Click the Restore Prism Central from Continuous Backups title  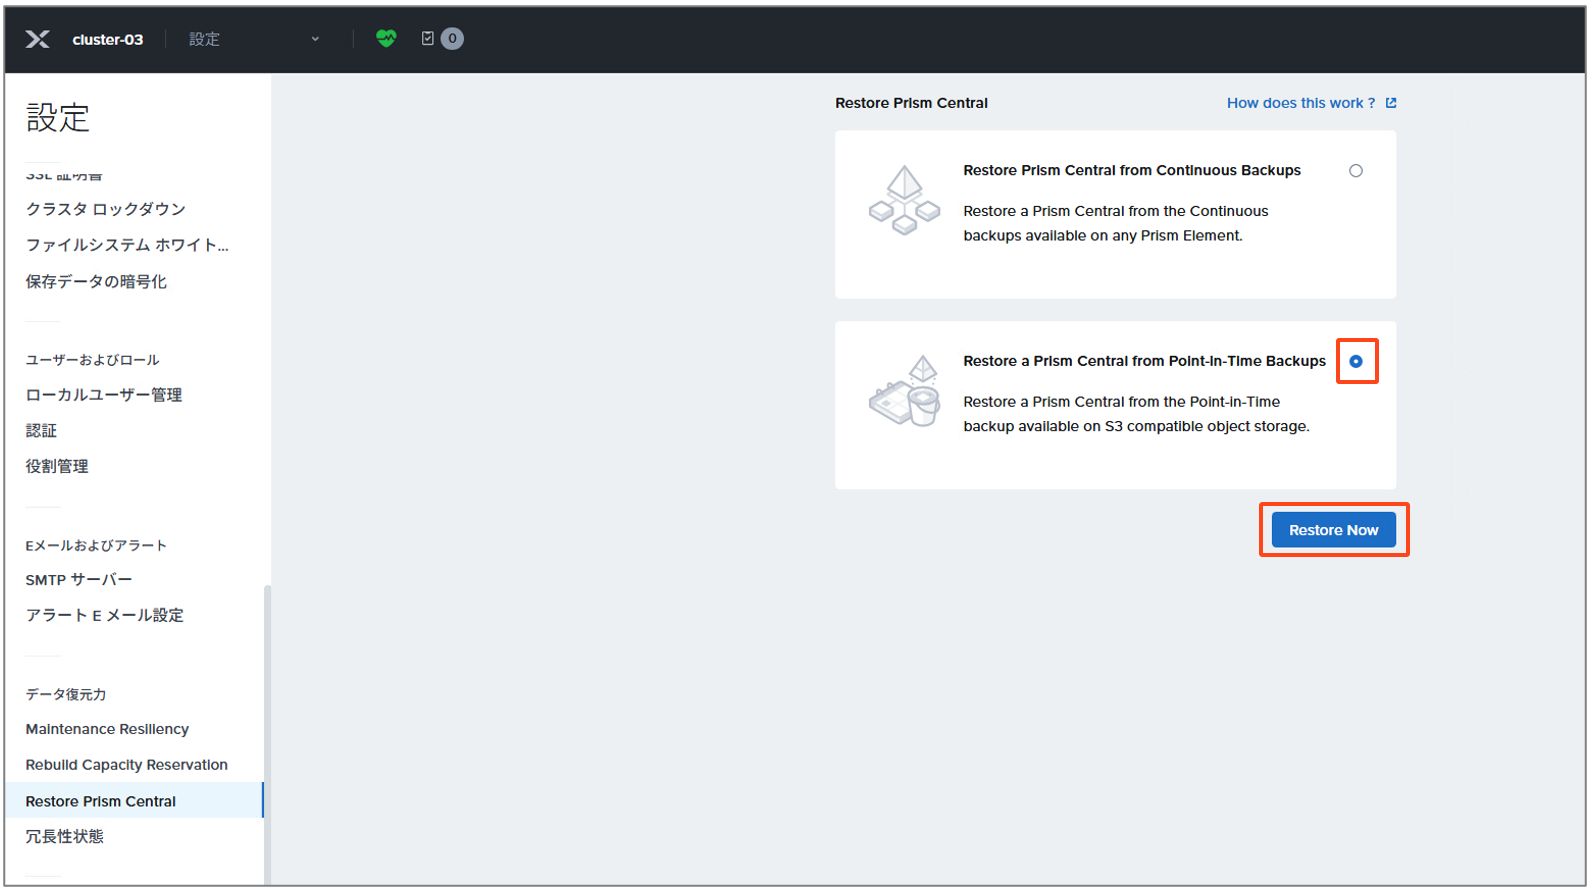pos(1132,171)
